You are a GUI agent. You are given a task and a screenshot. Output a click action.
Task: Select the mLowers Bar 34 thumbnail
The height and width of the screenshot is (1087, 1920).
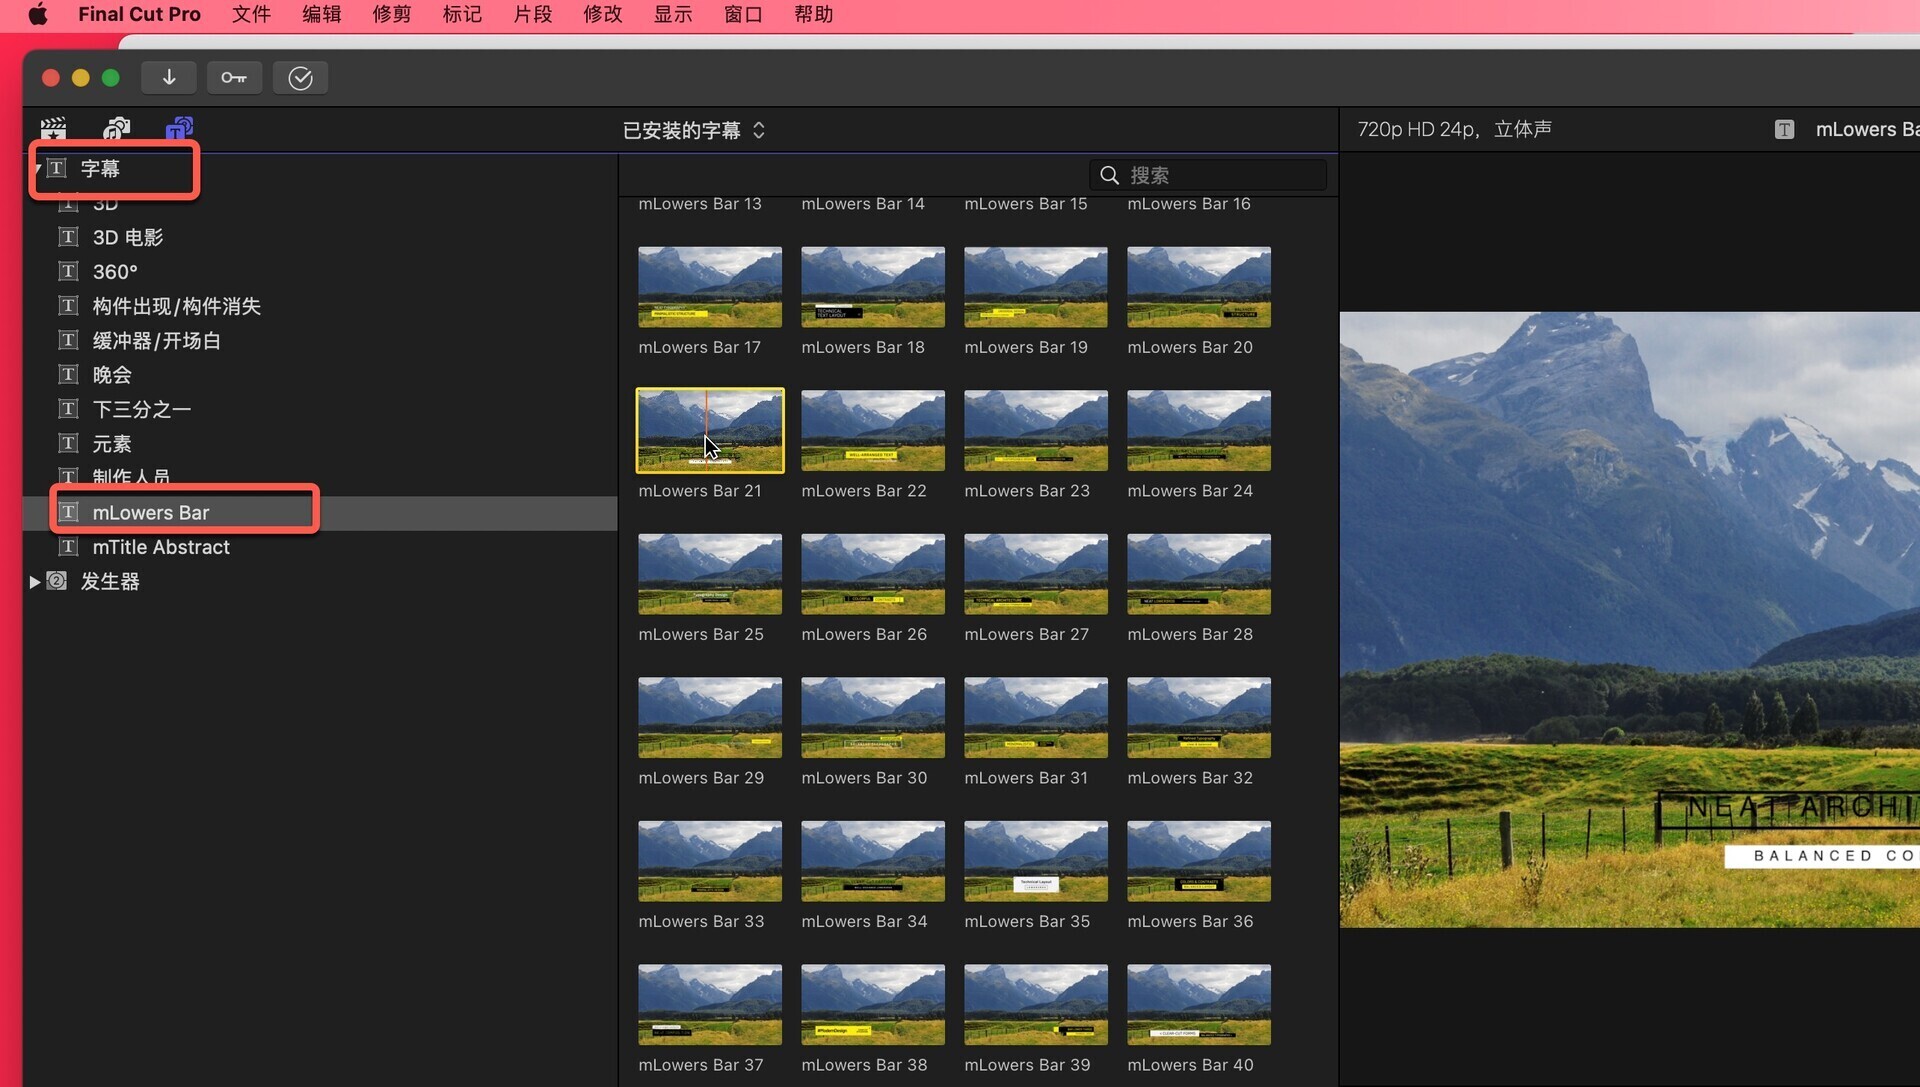[x=873, y=861]
